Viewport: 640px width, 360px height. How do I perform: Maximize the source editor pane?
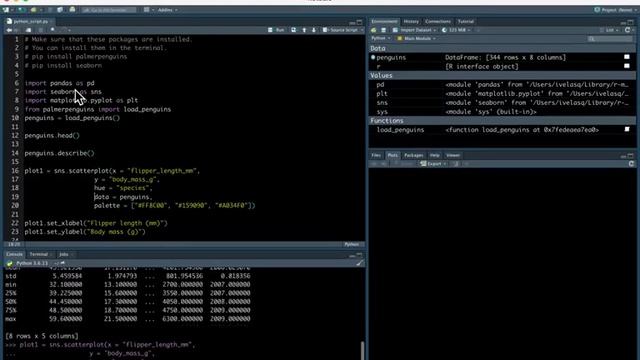(359, 22)
